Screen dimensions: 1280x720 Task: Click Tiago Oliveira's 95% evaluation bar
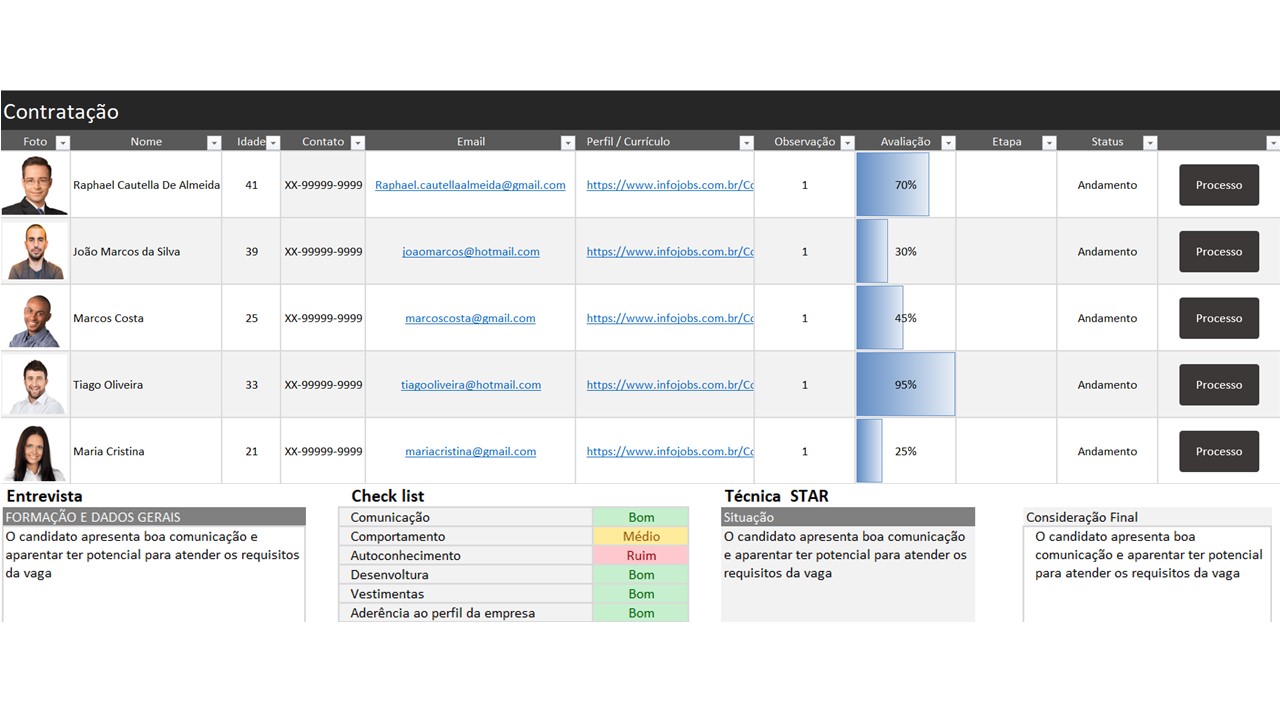click(905, 385)
